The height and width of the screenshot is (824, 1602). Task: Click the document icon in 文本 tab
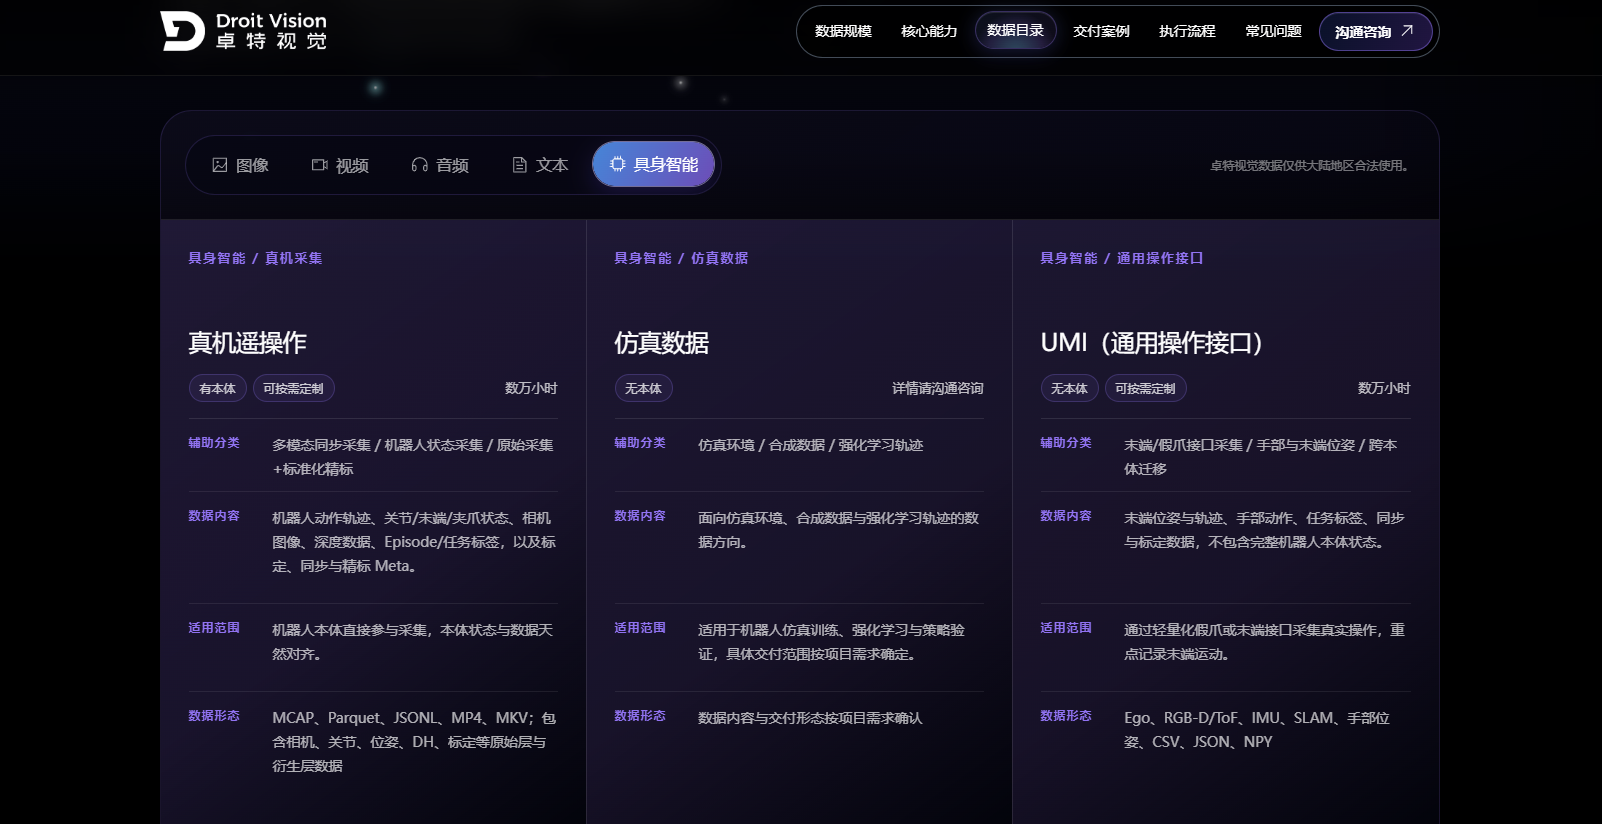[519, 165]
